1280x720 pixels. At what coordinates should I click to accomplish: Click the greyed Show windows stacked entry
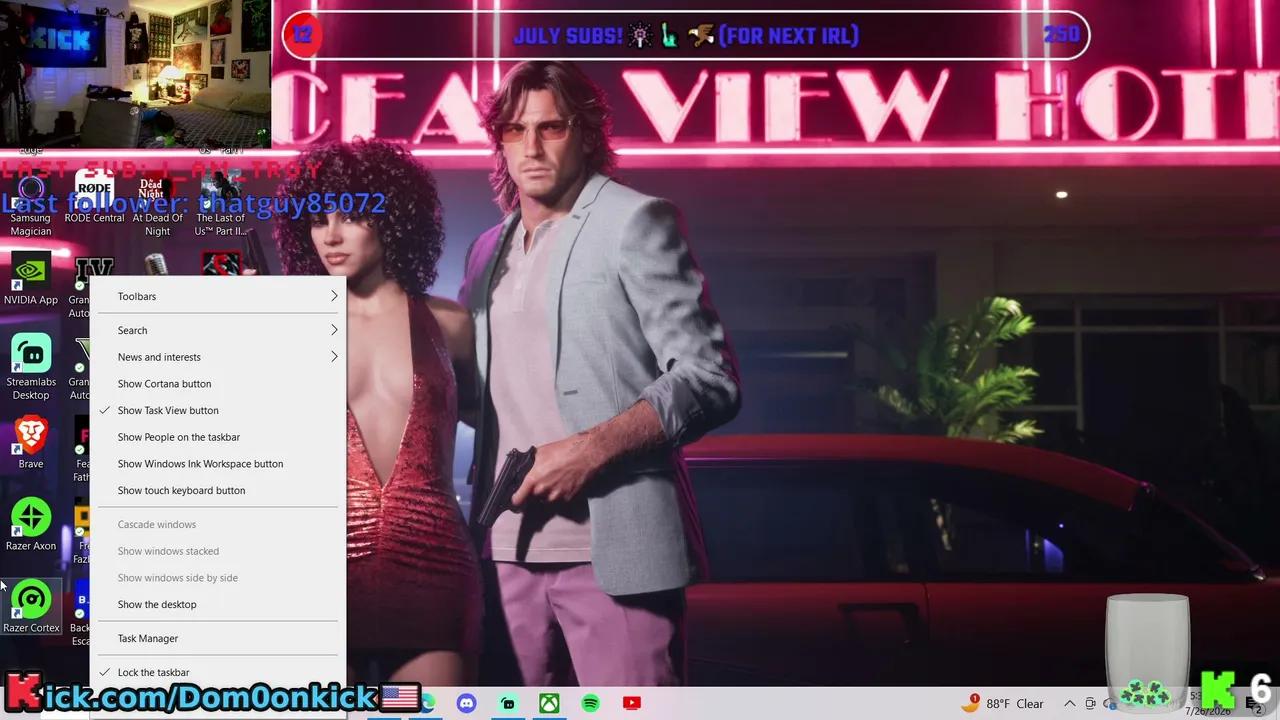(x=218, y=552)
